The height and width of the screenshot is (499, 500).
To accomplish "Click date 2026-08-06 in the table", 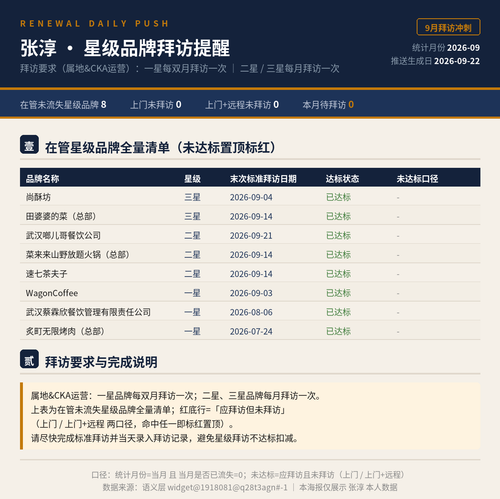I will (x=251, y=312).
